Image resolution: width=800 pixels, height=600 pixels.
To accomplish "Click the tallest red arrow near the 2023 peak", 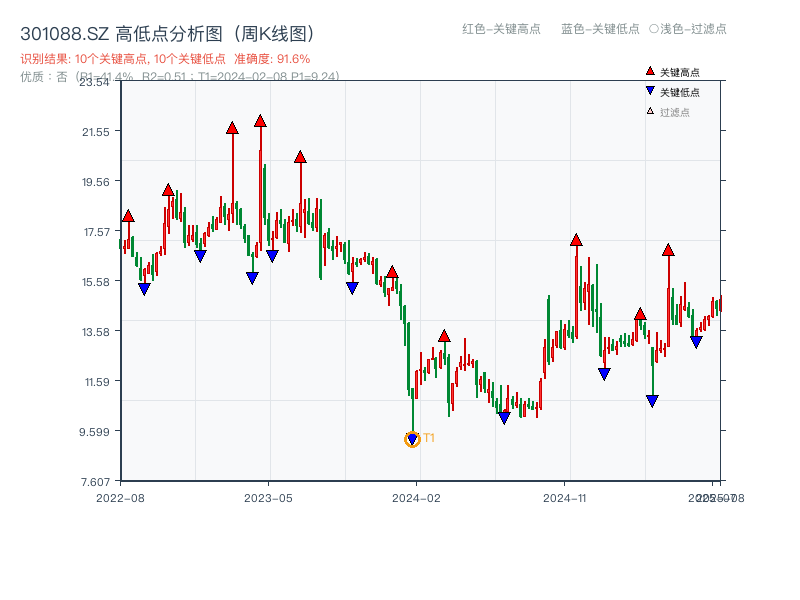I will [261, 122].
